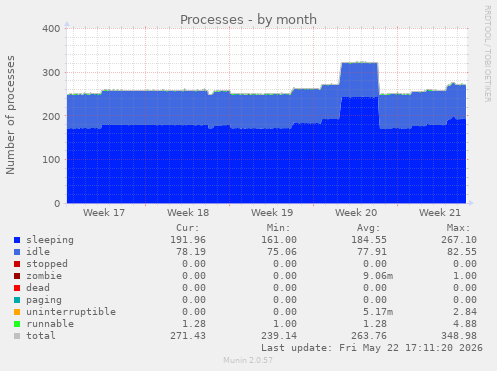
Task: Click total minimum value 239.14
Action: [x=279, y=336]
